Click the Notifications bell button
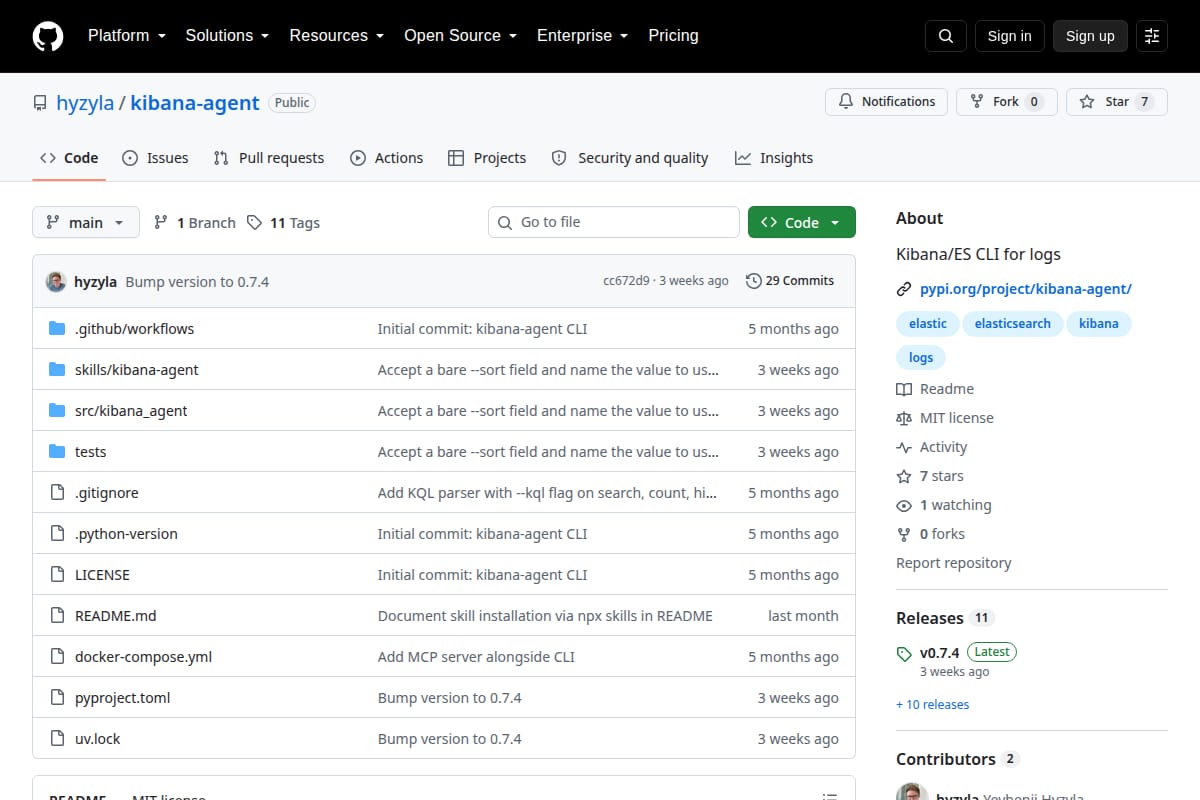 pyautogui.click(x=886, y=102)
